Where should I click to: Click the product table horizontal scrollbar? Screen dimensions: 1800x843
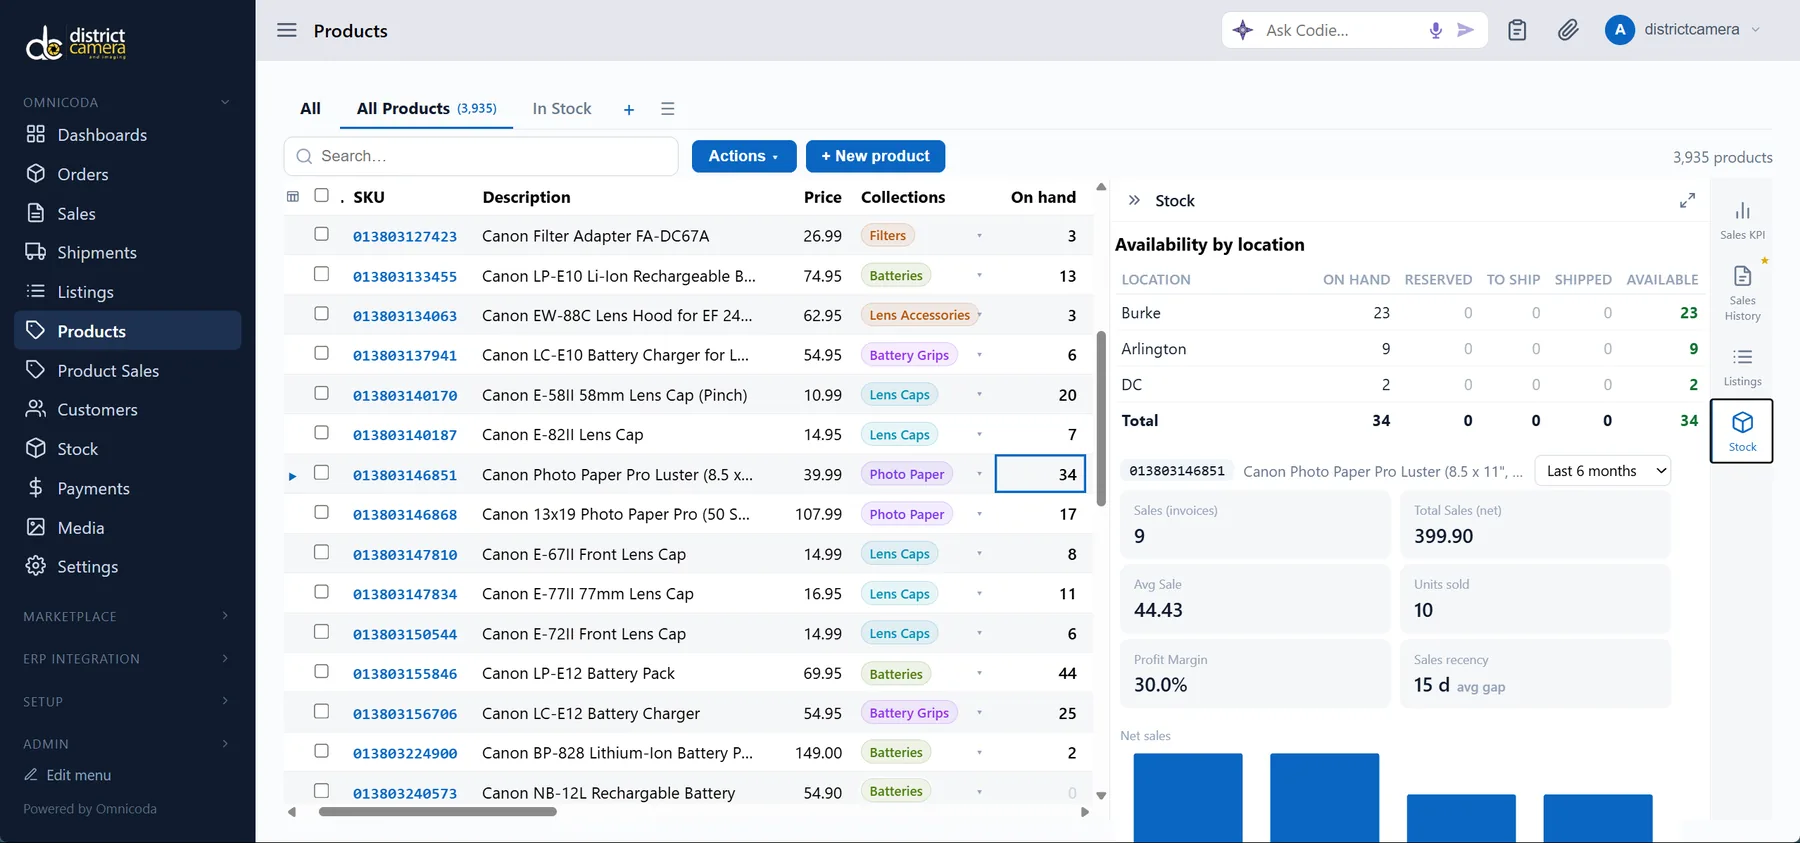(x=437, y=812)
